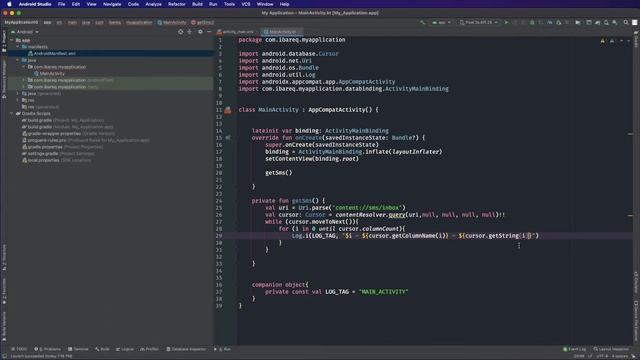The width and height of the screenshot is (640, 360).
Task: Click the "content://sms/inbox" string literal
Action: [x=367, y=208]
